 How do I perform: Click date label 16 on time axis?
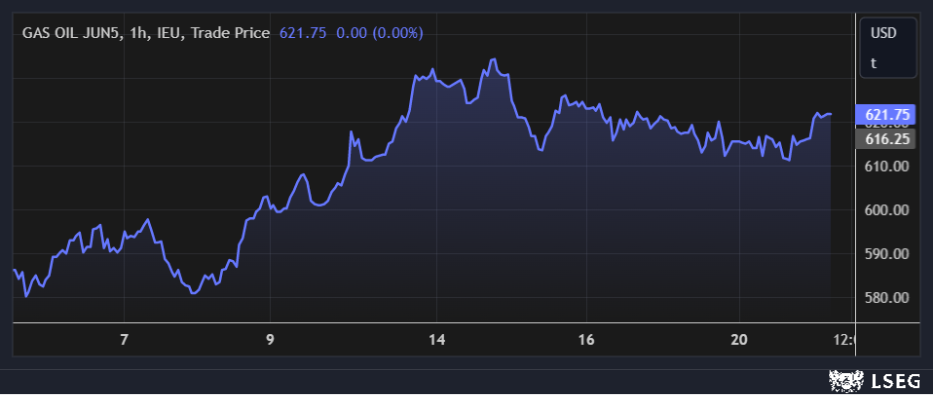[586, 340]
